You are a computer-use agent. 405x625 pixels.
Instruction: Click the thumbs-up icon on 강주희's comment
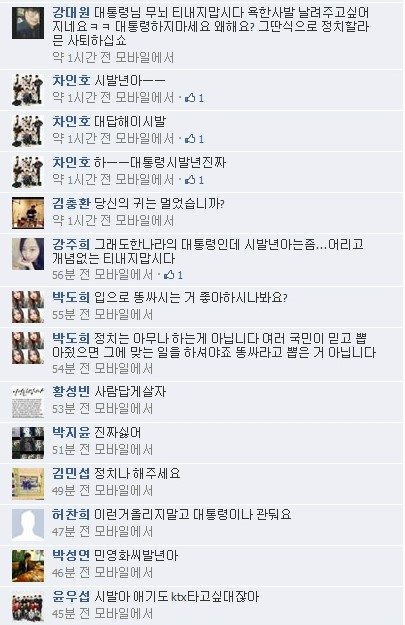(x=169, y=275)
